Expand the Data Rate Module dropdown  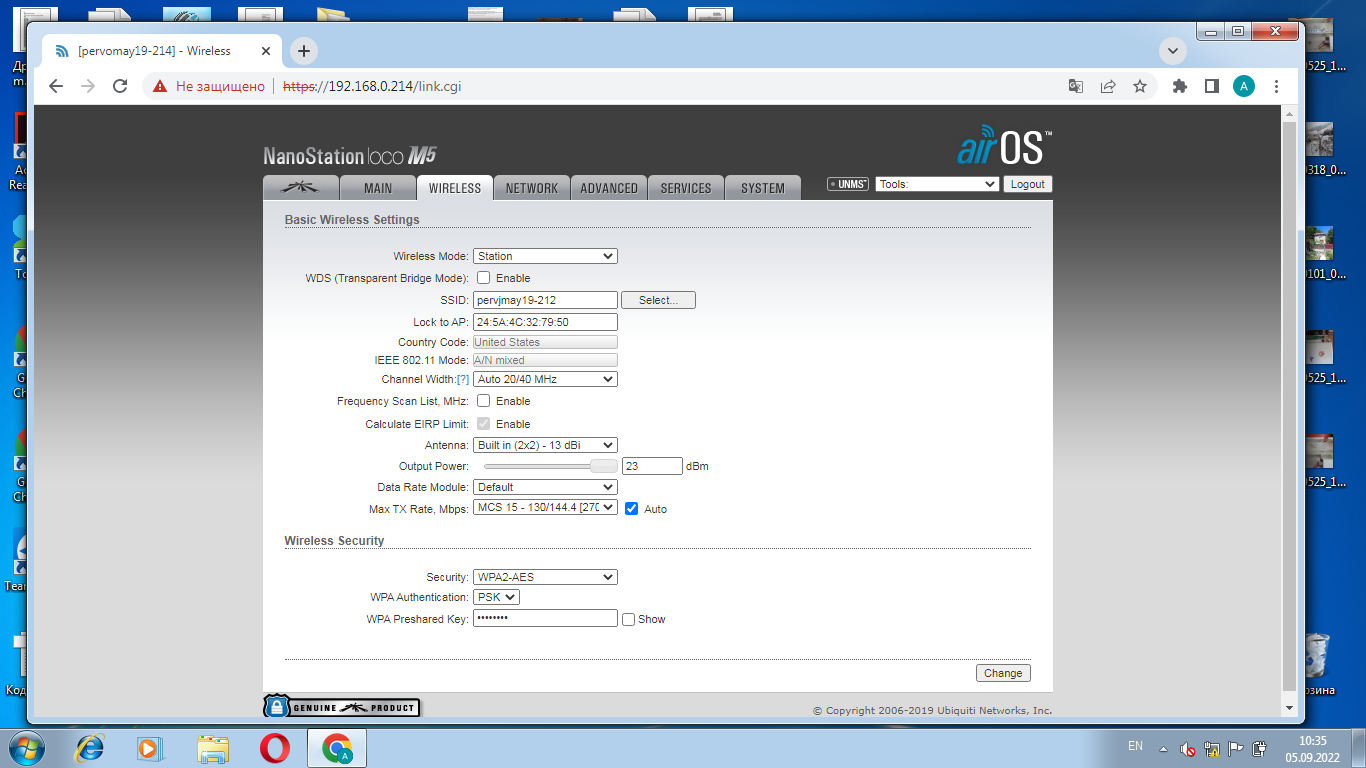[545, 487]
